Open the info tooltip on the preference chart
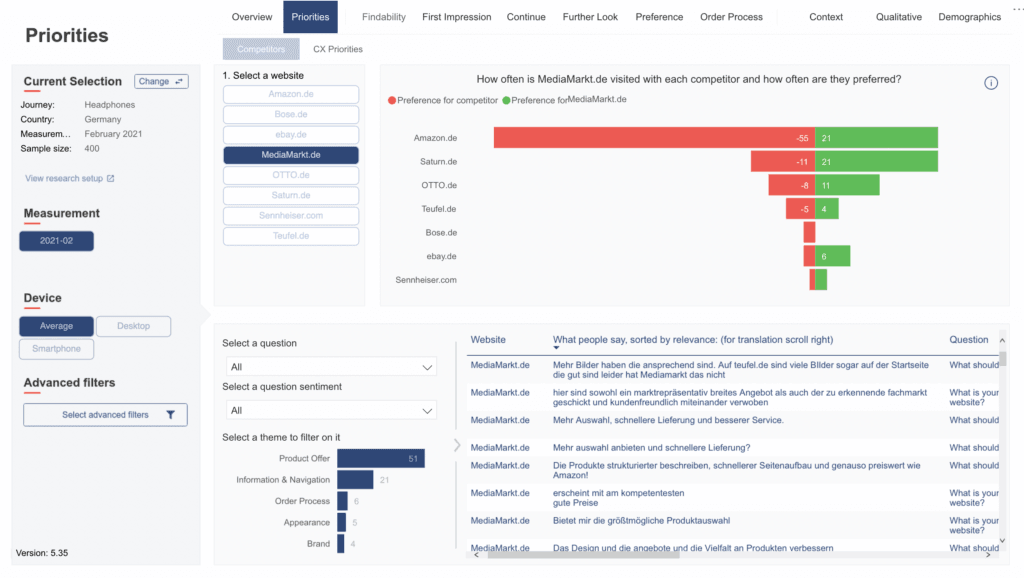This screenshot has height=578, width=1024. pyautogui.click(x=991, y=83)
